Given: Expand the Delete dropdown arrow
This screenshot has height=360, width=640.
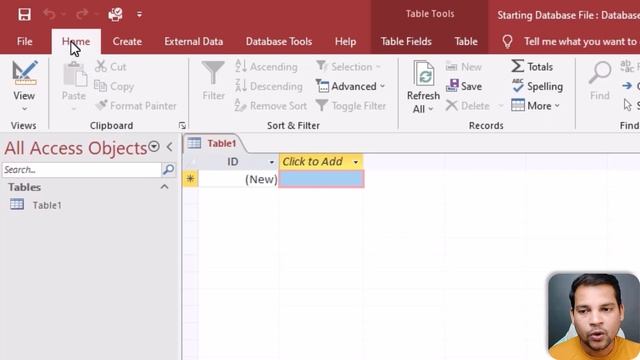Looking at the screenshot, I should [x=501, y=106].
